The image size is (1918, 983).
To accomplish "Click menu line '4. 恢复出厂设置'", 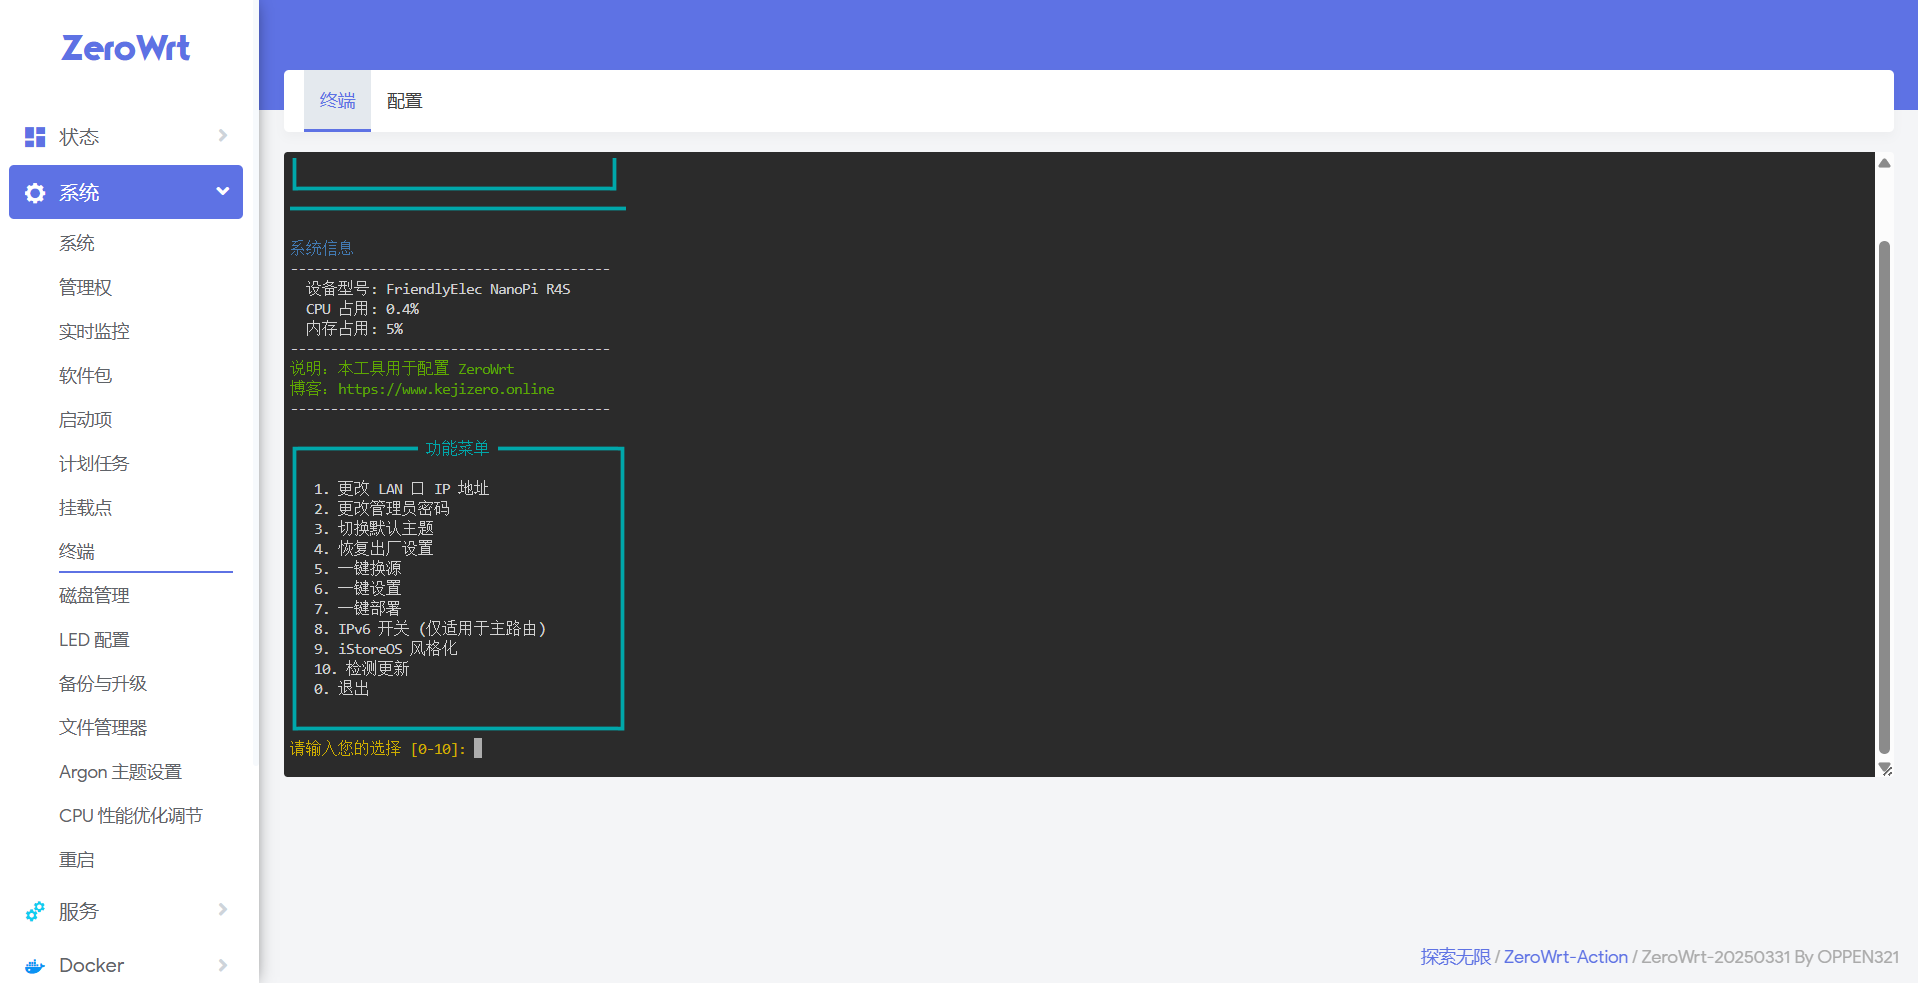I will [x=374, y=549].
